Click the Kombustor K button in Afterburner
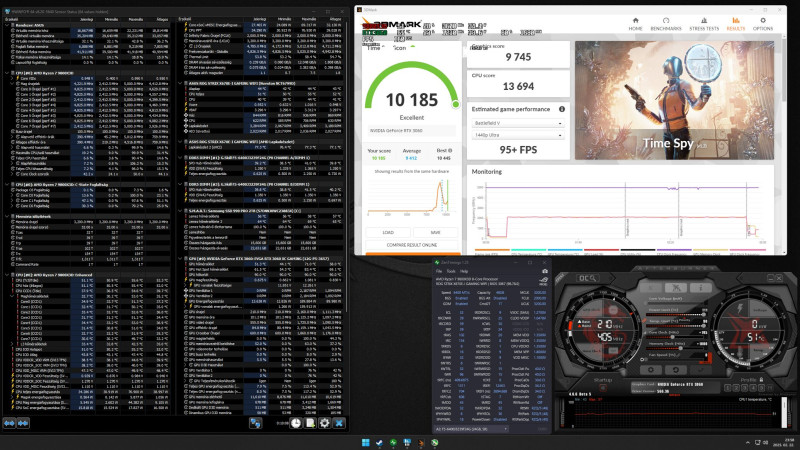 click(x=651, y=288)
